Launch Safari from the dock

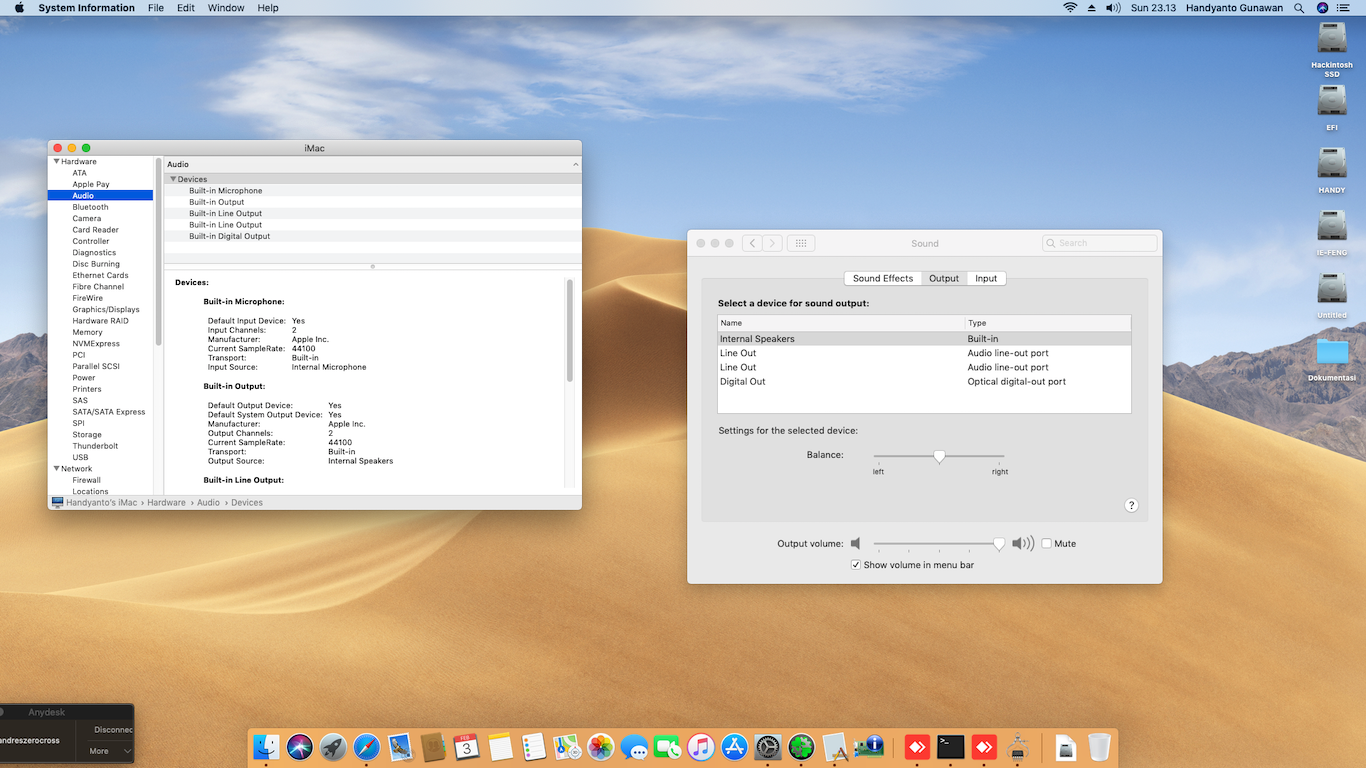coord(367,747)
